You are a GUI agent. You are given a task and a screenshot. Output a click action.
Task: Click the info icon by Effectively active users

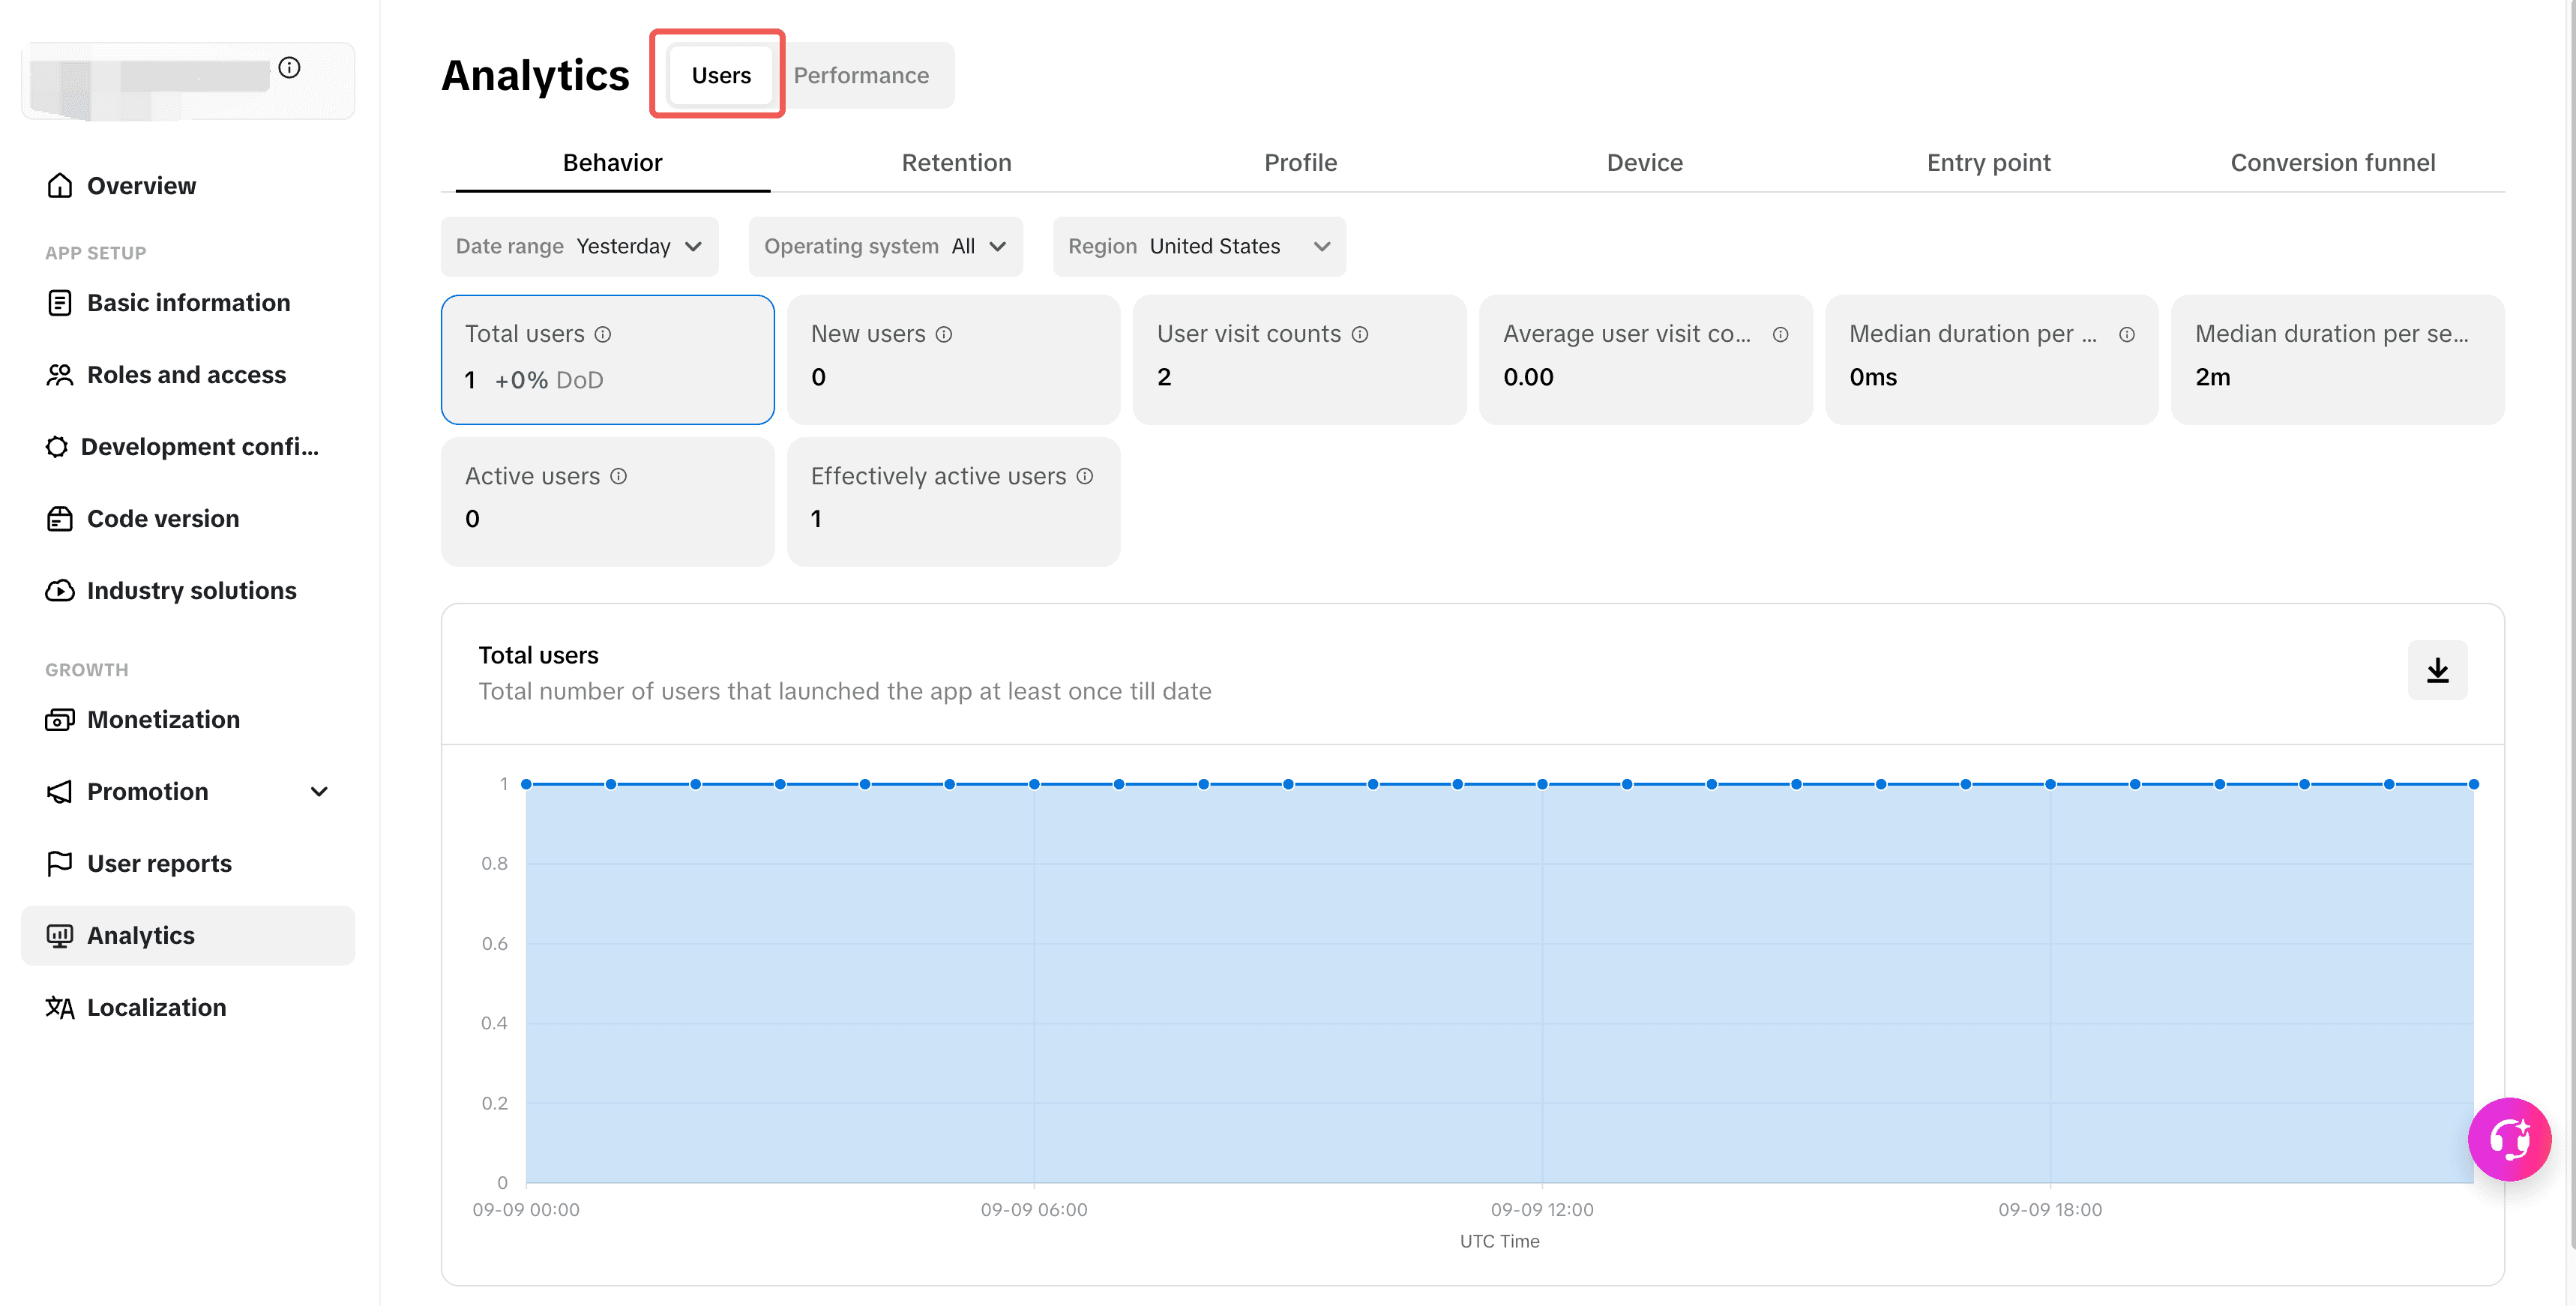click(x=1085, y=476)
